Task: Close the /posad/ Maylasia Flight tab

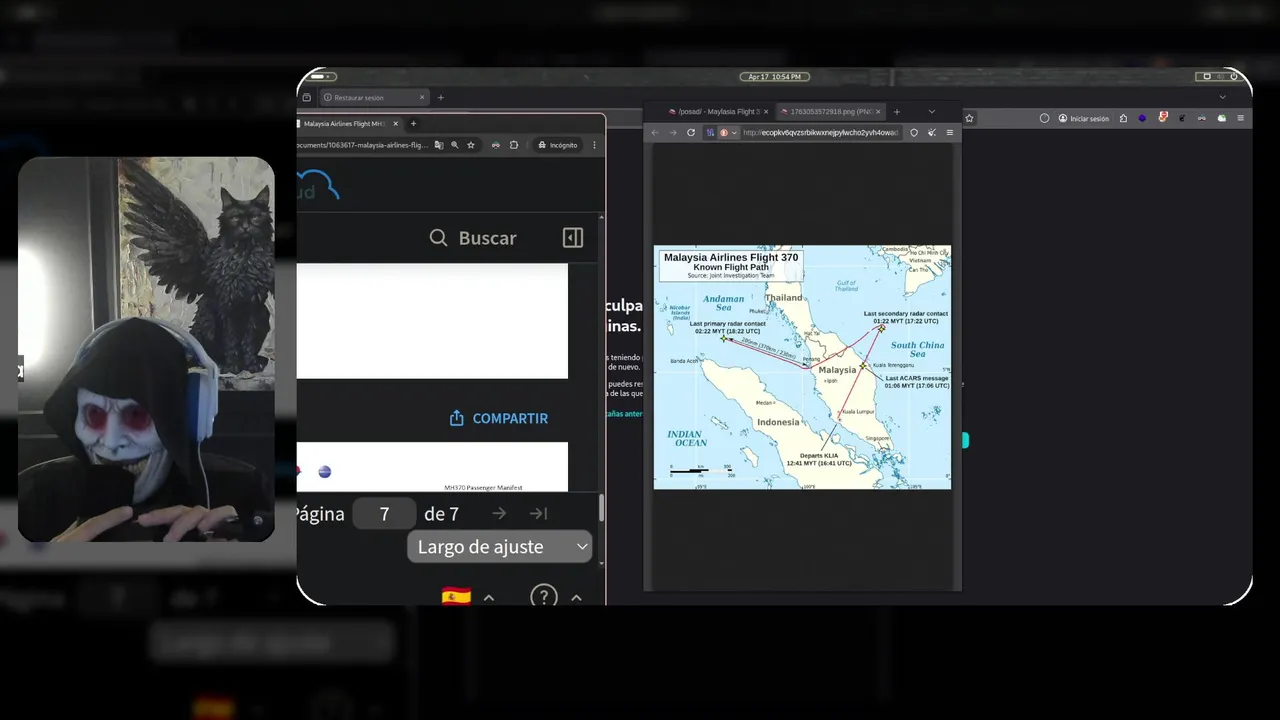Action: point(766,112)
